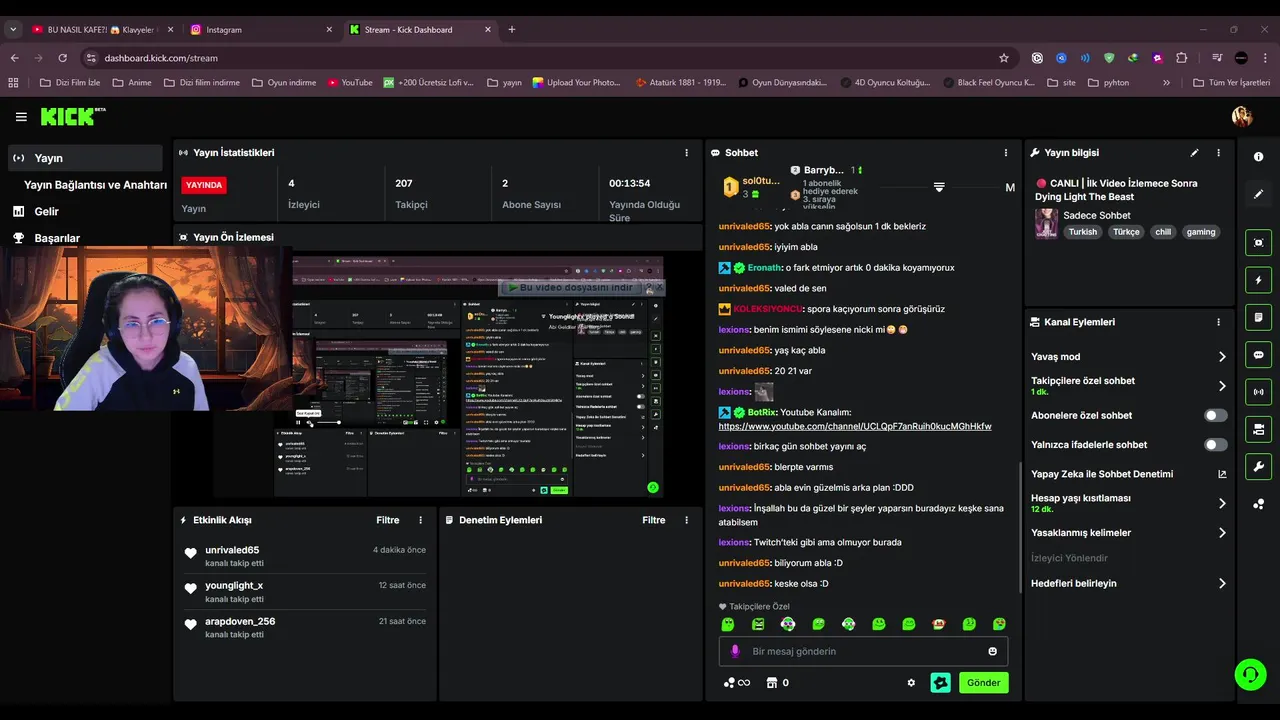The image size is (1280, 720).
Task: Expand Hesap yaşı kısıtlaması setting
Action: pos(1222,503)
